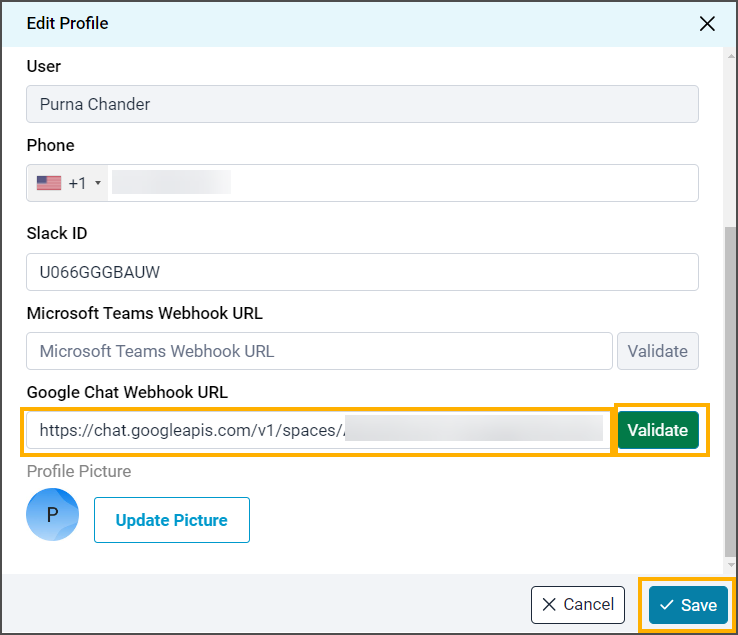Click the round profile avatar with letter P
738x635 pixels.
[x=52, y=515]
